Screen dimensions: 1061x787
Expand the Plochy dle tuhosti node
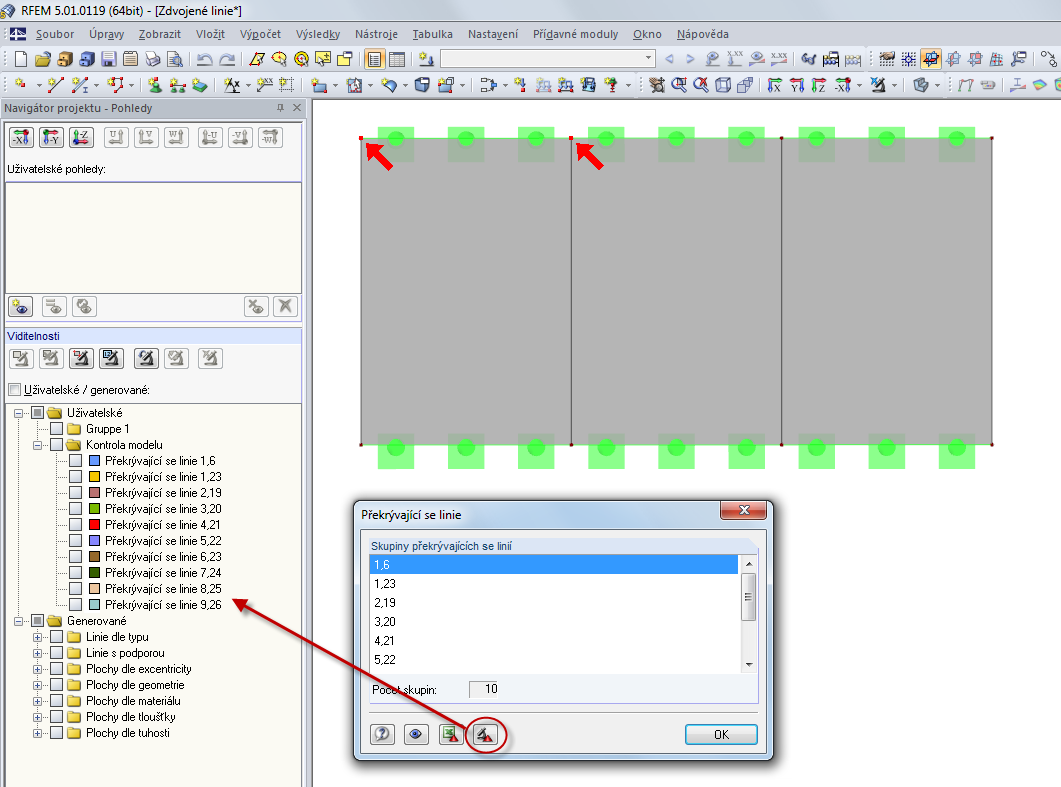coord(38,734)
